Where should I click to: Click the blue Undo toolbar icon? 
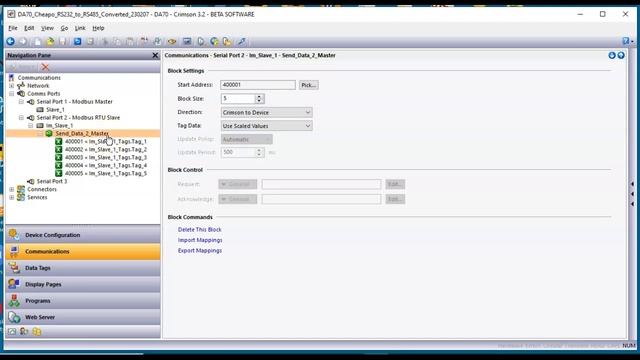click(x=77, y=41)
